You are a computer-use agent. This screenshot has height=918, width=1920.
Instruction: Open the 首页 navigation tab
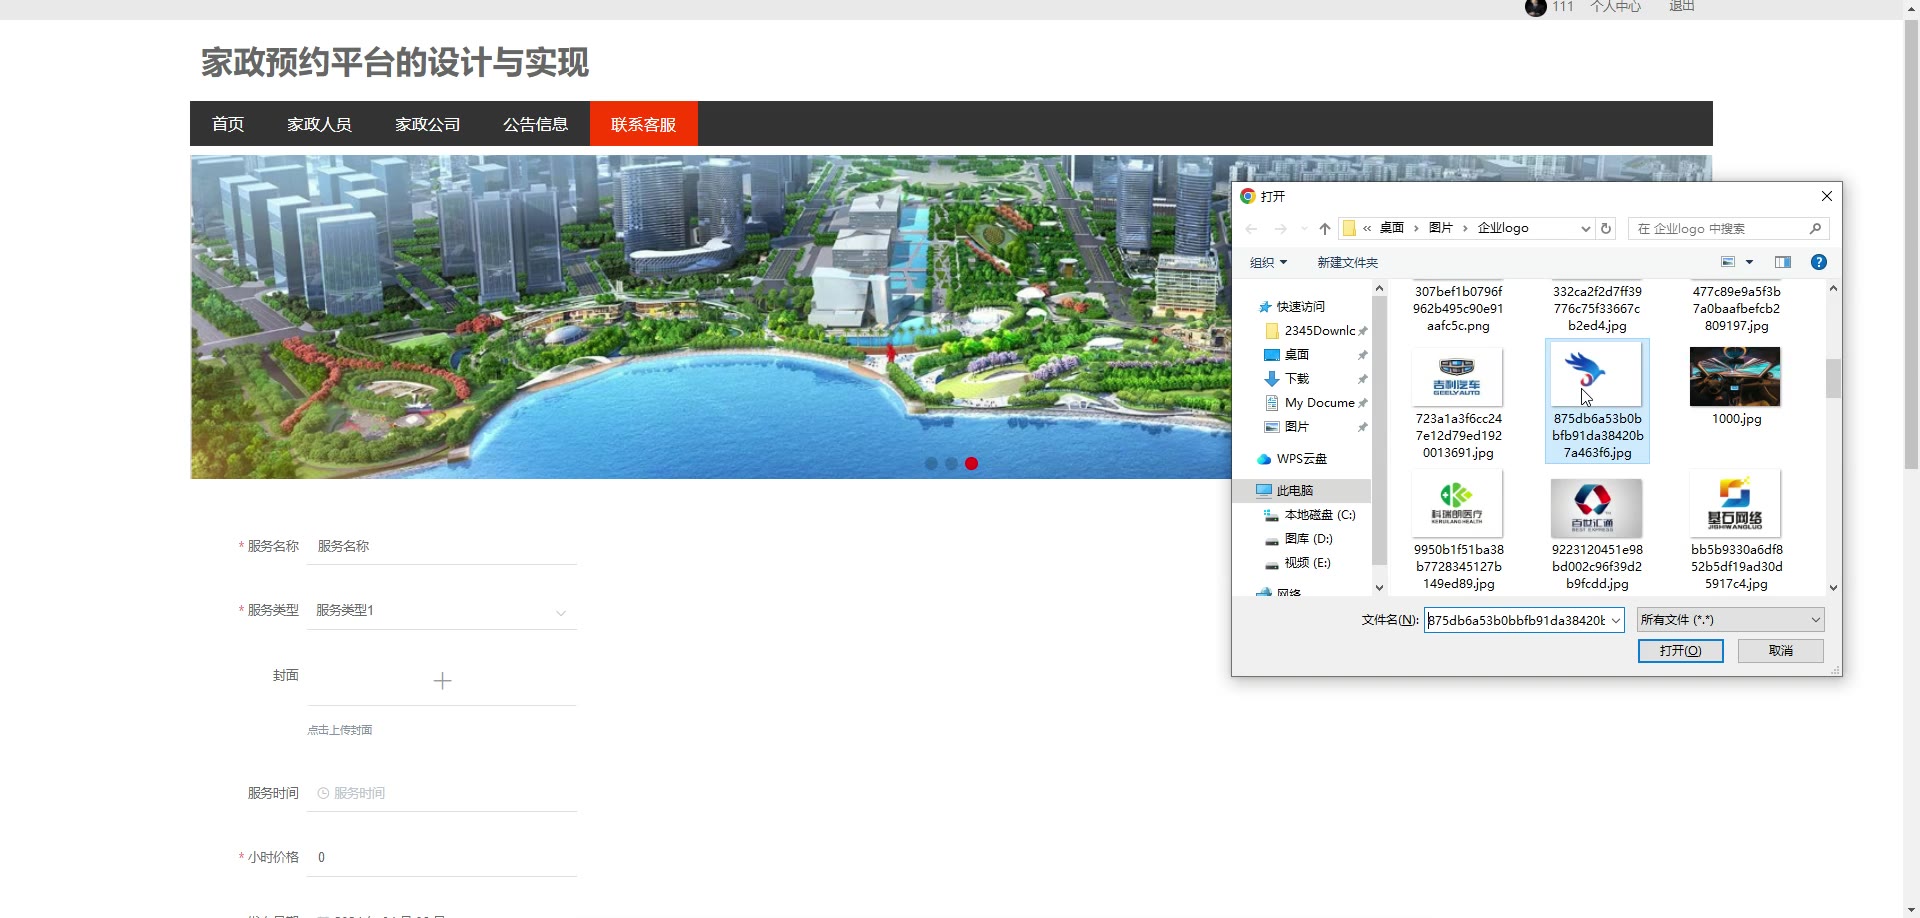pos(228,124)
